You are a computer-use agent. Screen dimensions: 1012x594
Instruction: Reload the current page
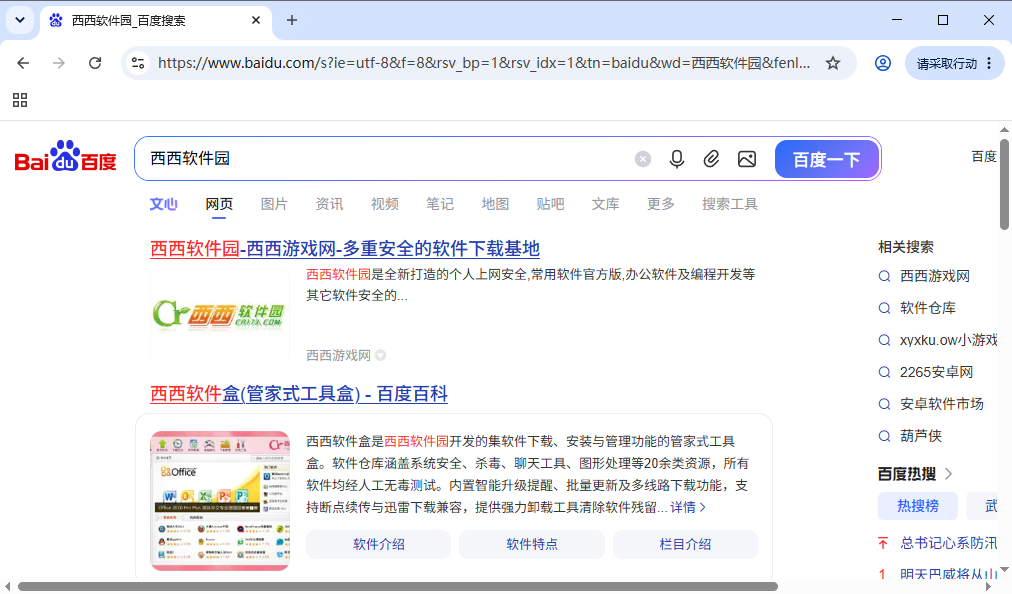[95, 63]
